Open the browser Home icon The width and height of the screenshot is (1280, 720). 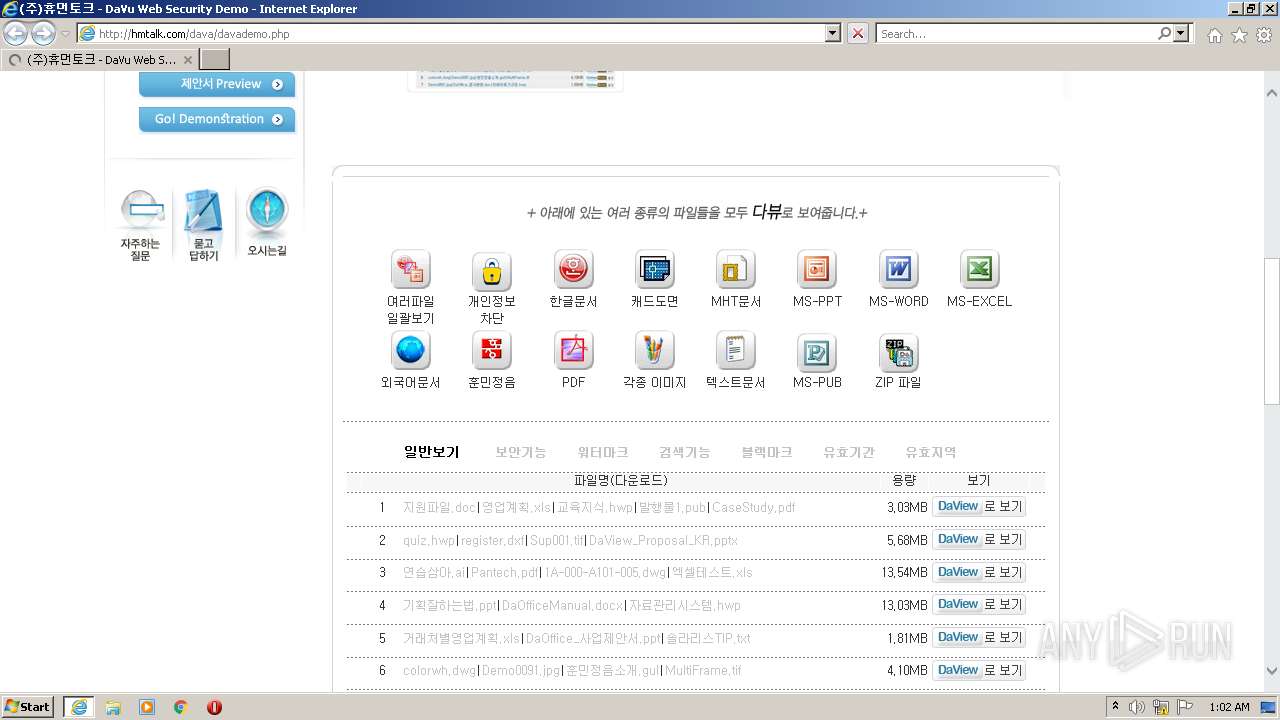click(x=1214, y=35)
